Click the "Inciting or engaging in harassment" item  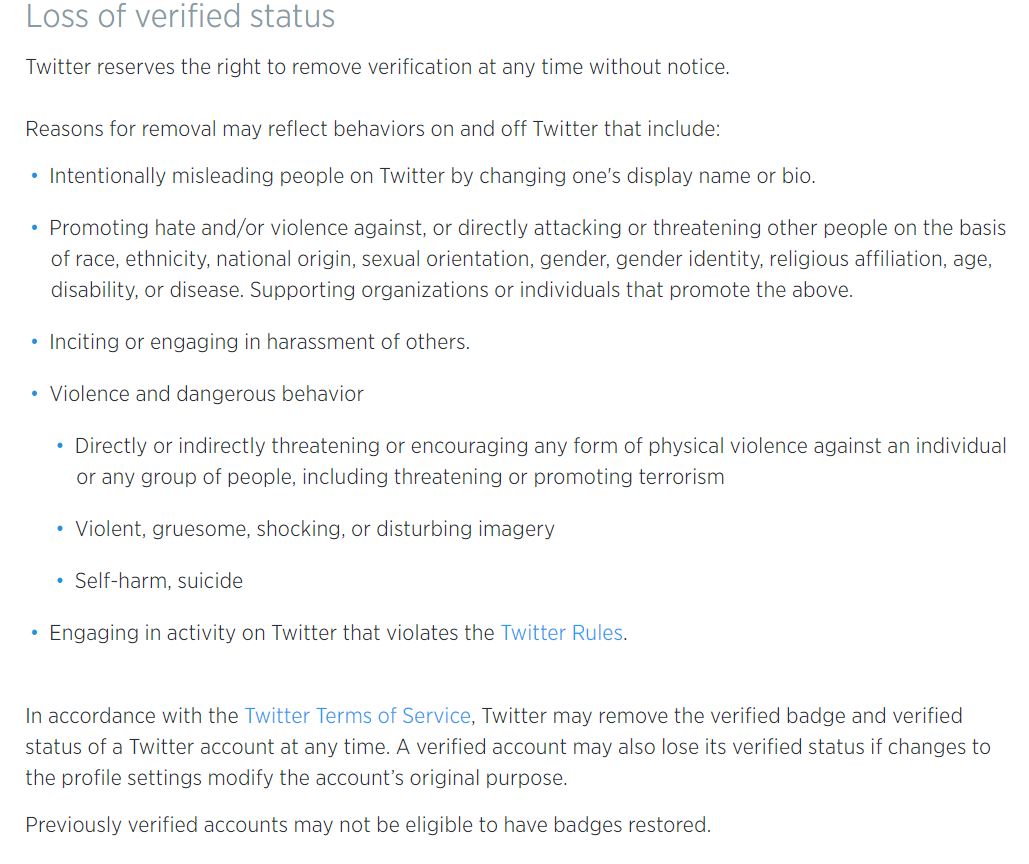tap(259, 342)
